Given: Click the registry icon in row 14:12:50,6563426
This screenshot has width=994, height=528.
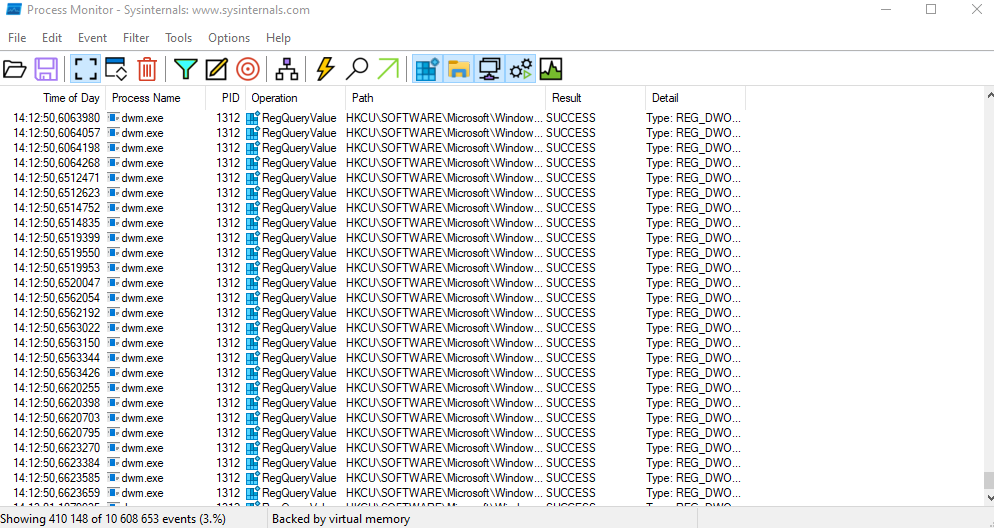Looking at the screenshot, I should tap(254, 373).
